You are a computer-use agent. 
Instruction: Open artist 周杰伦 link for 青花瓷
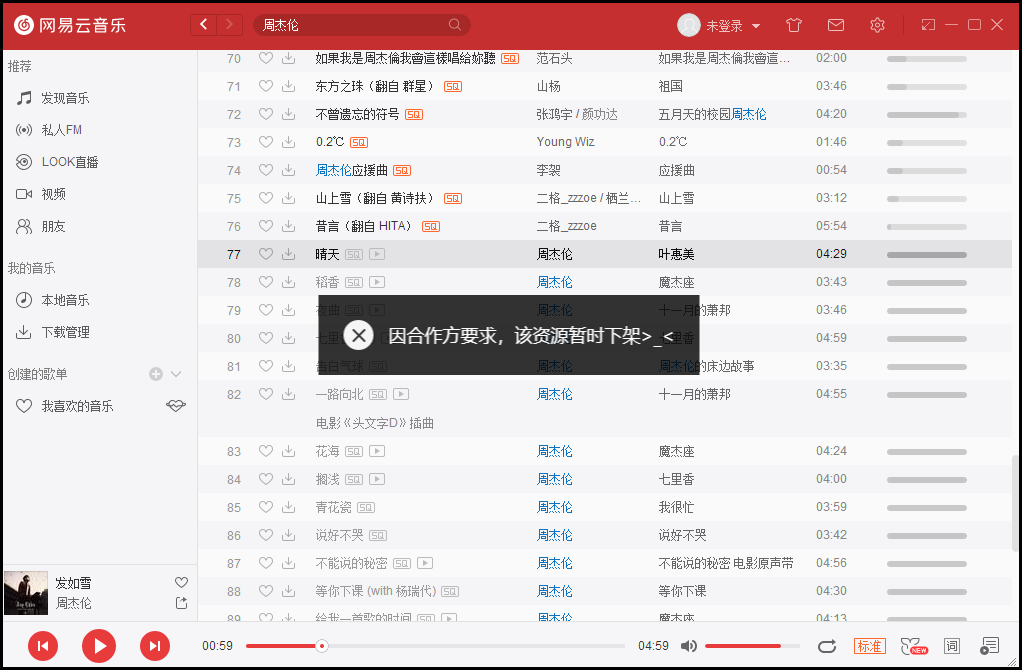point(555,507)
